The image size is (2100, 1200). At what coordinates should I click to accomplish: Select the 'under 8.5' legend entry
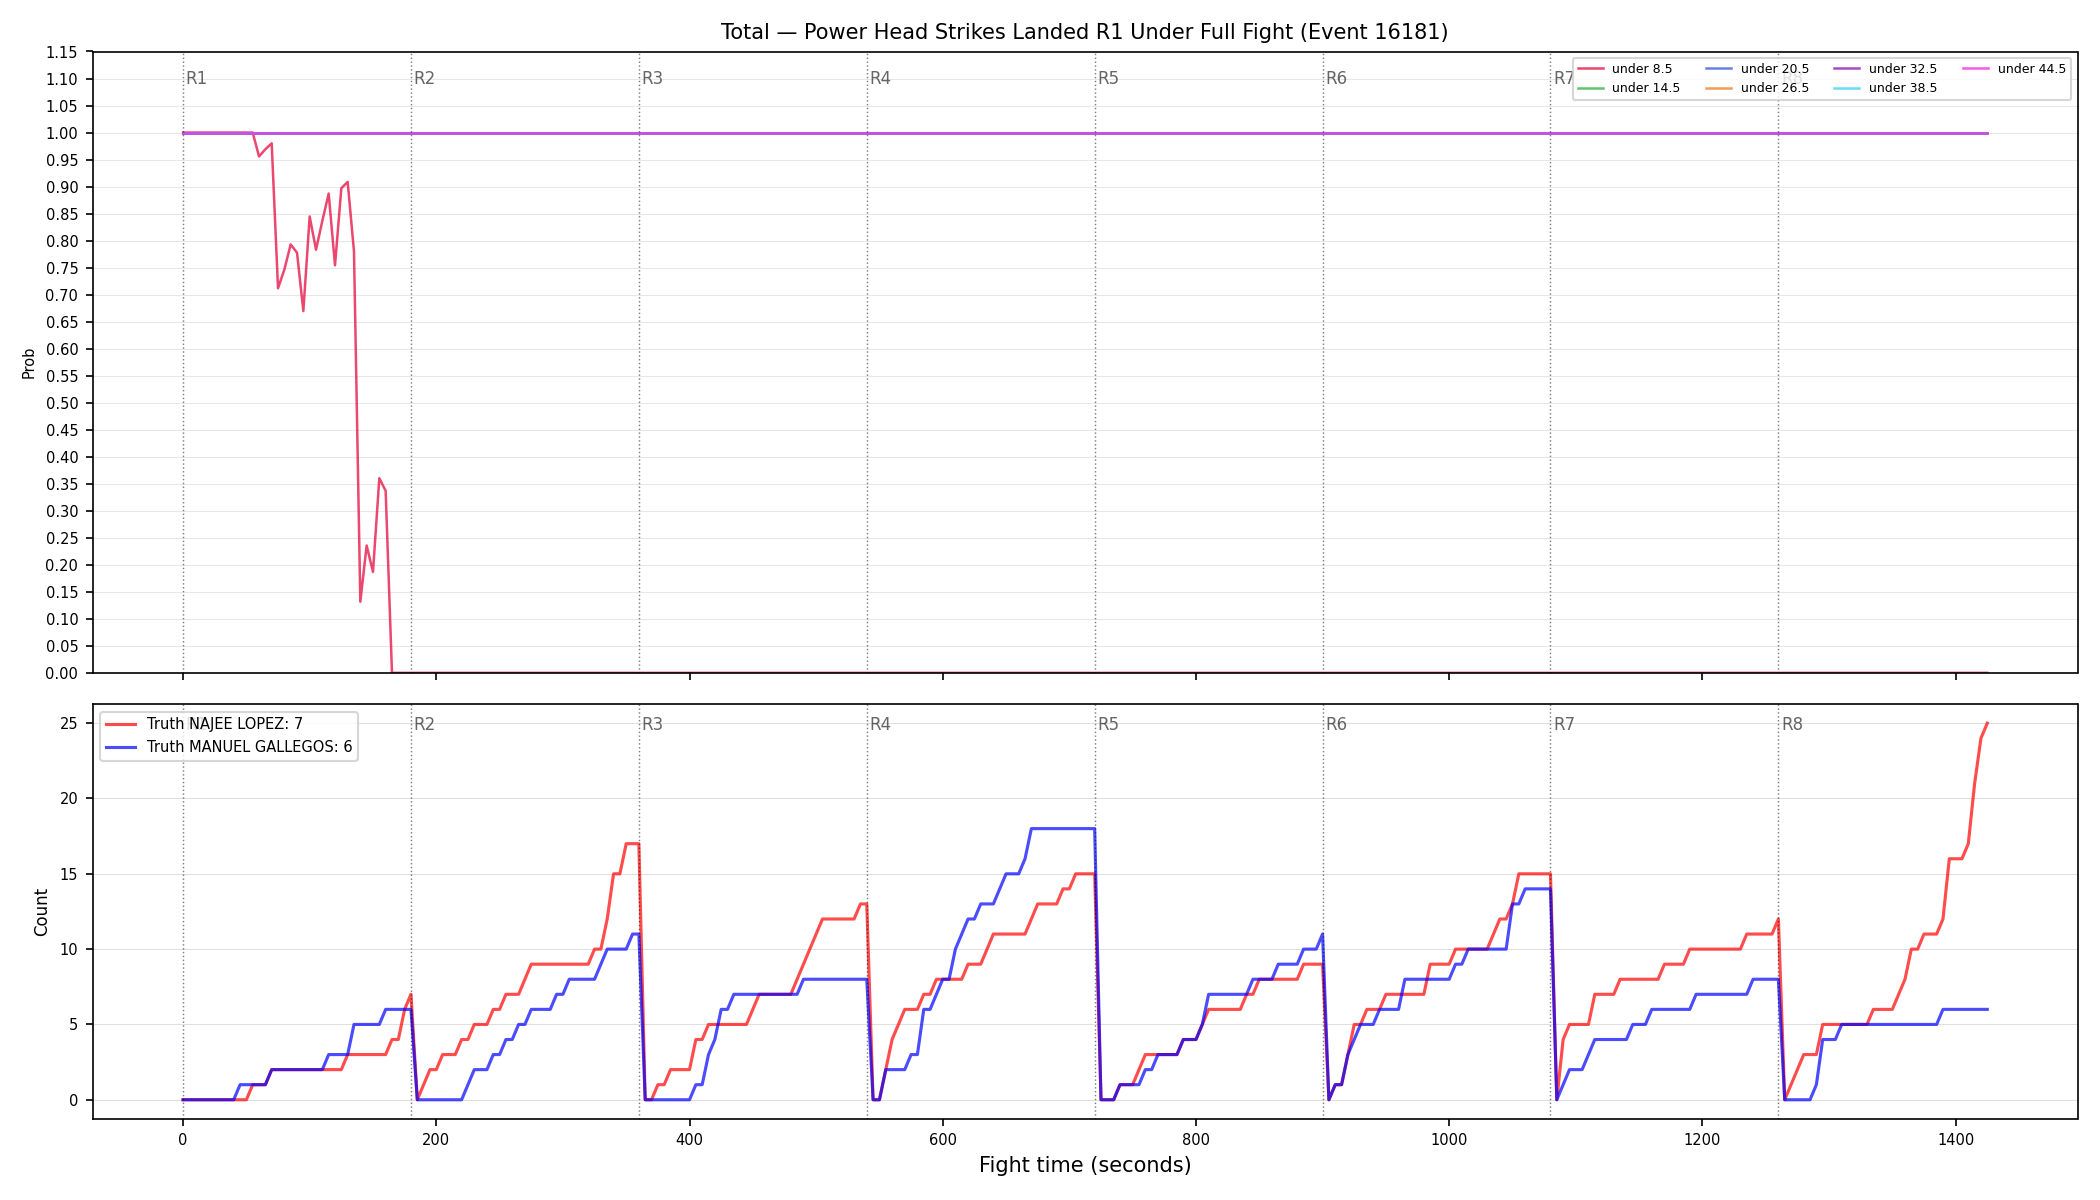(1625, 69)
